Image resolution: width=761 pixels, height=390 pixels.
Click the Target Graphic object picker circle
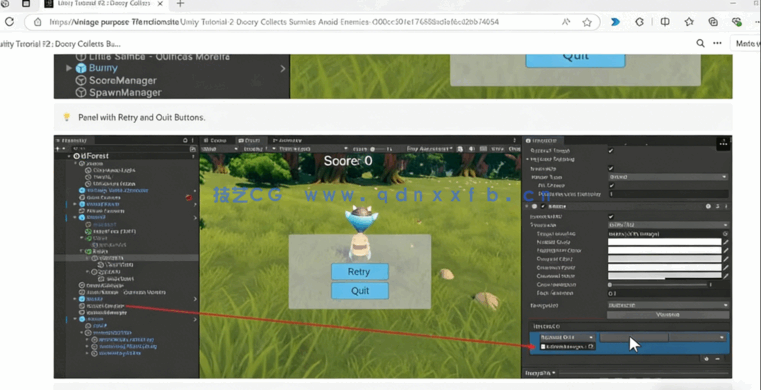click(725, 234)
